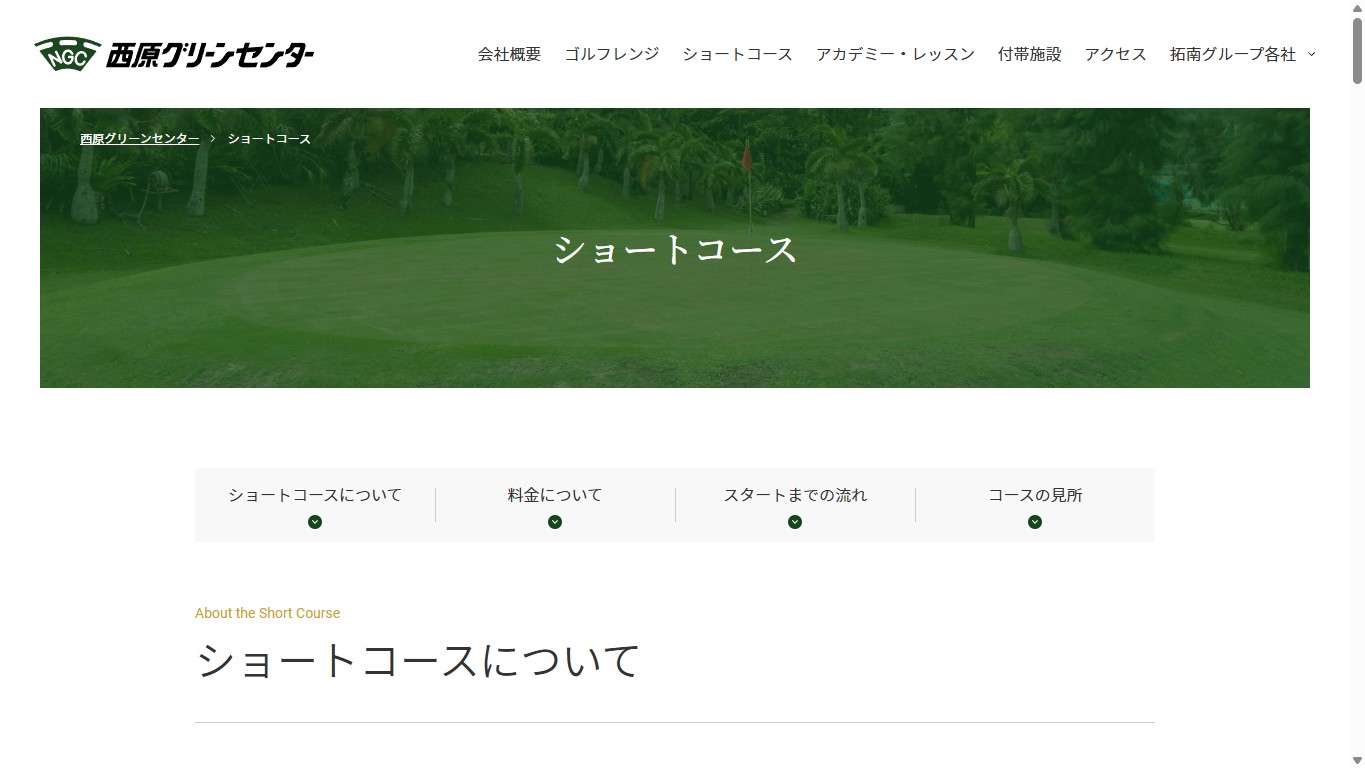Open the ゴルフレンジ menu item

coord(612,54)
